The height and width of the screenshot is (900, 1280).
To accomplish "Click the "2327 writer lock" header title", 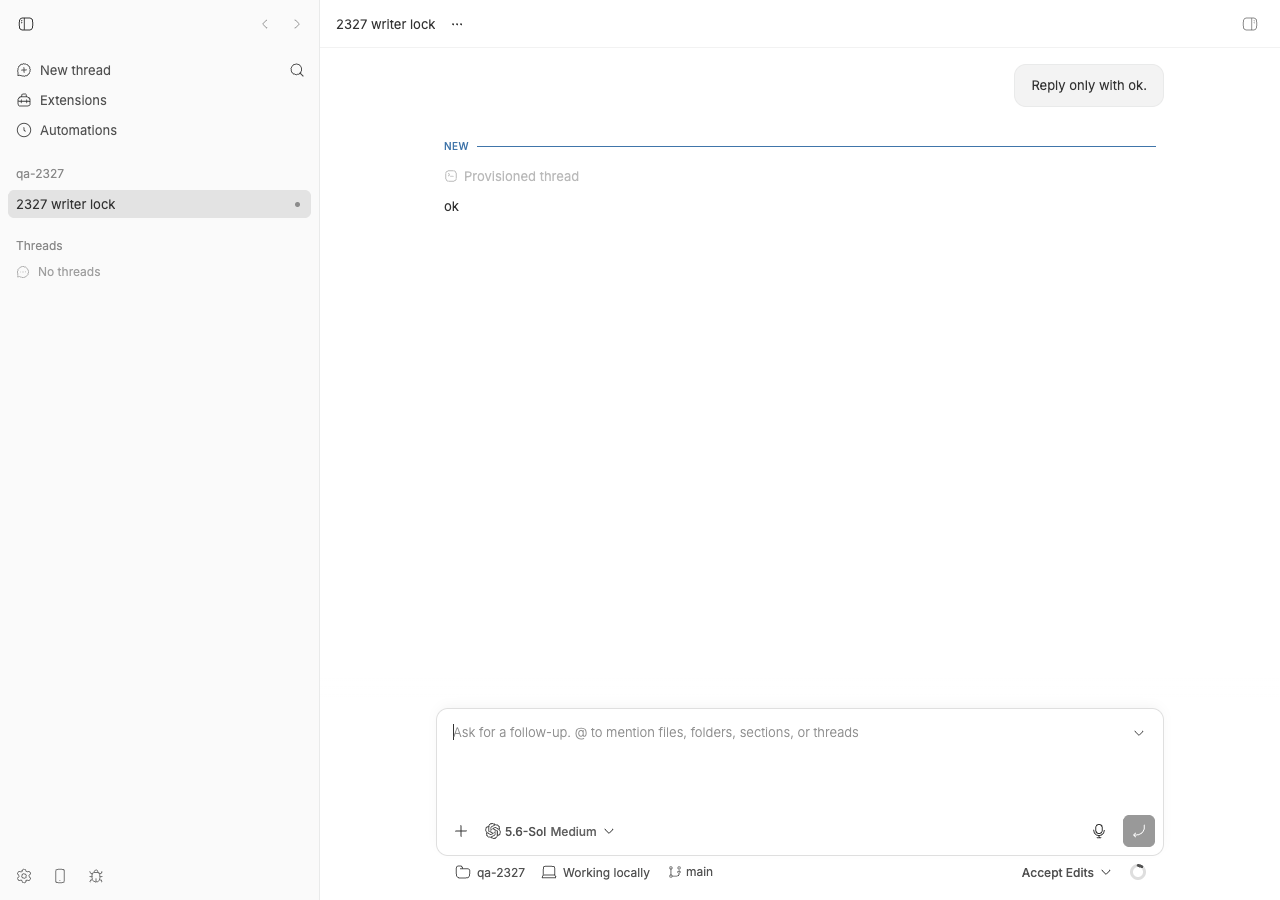I will tap(385, 24).
